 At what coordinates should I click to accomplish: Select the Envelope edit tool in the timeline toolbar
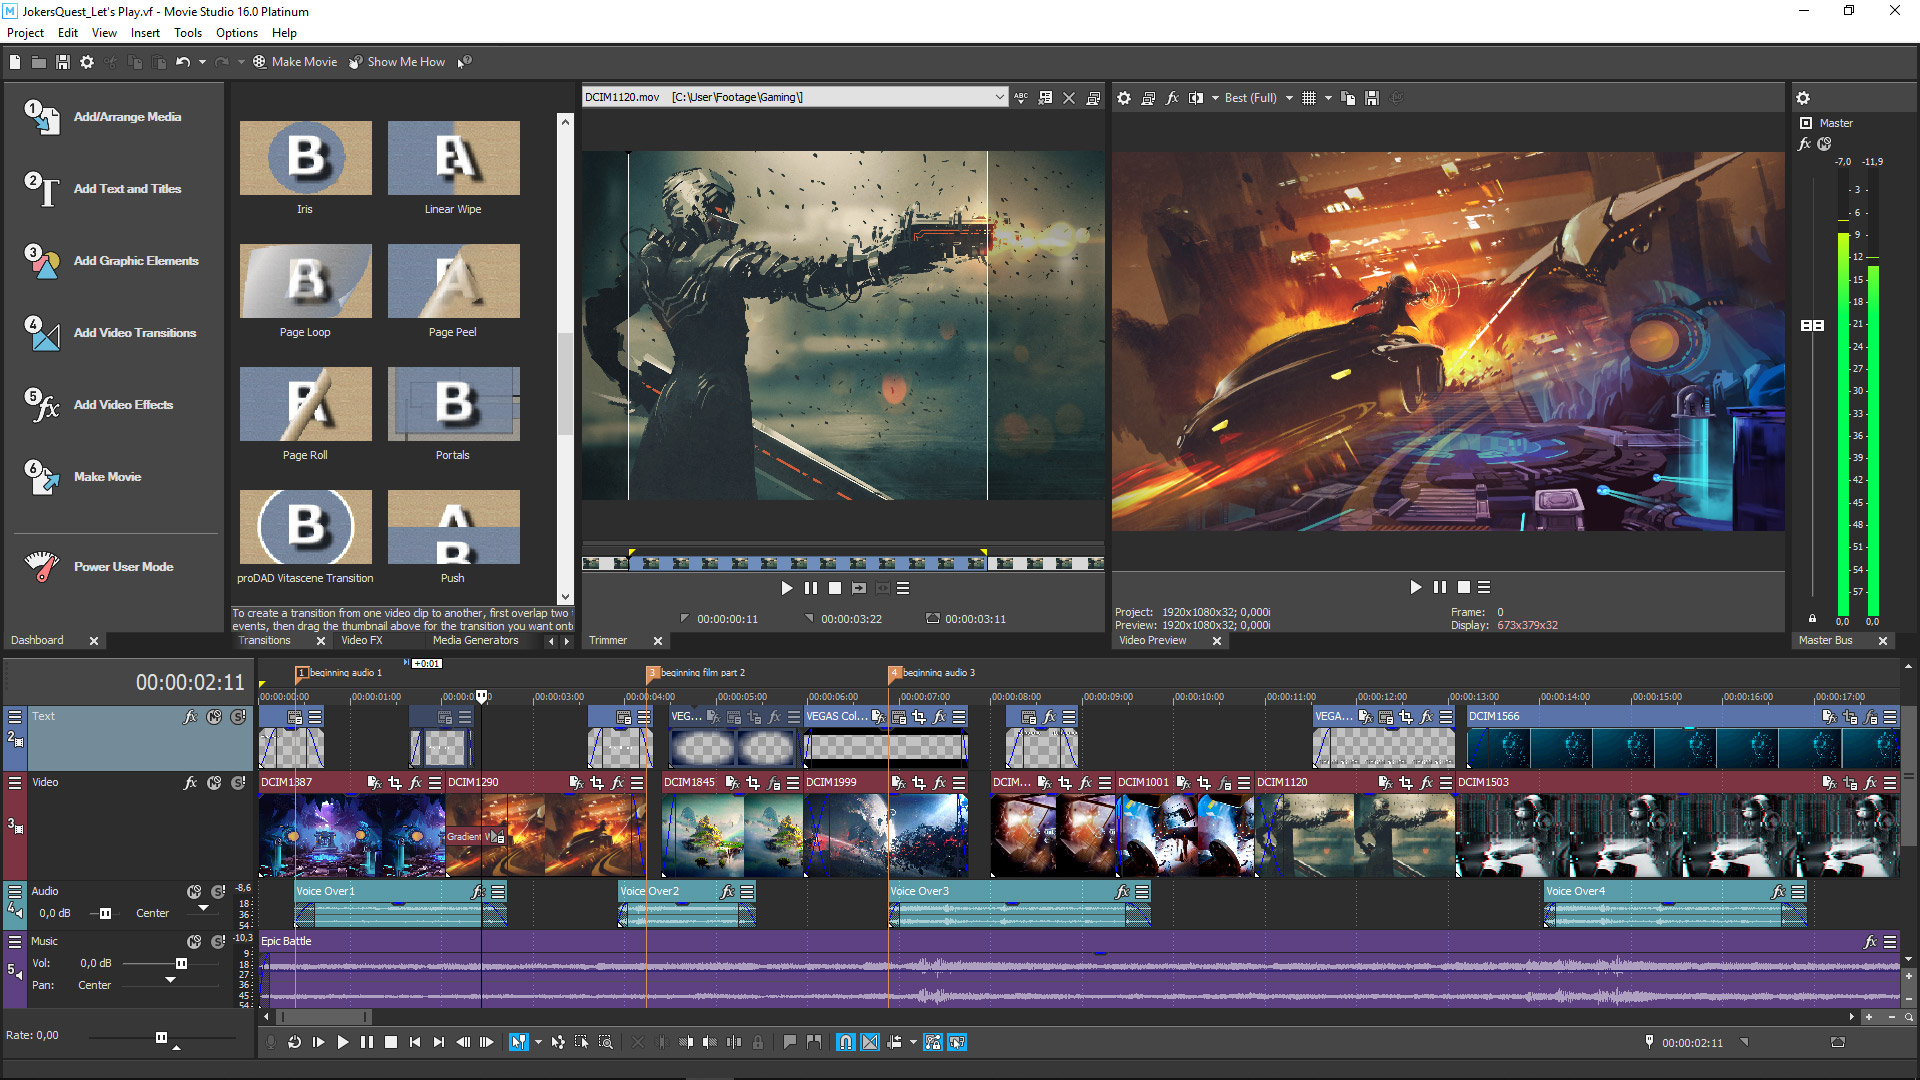[x=557, y=1042]
